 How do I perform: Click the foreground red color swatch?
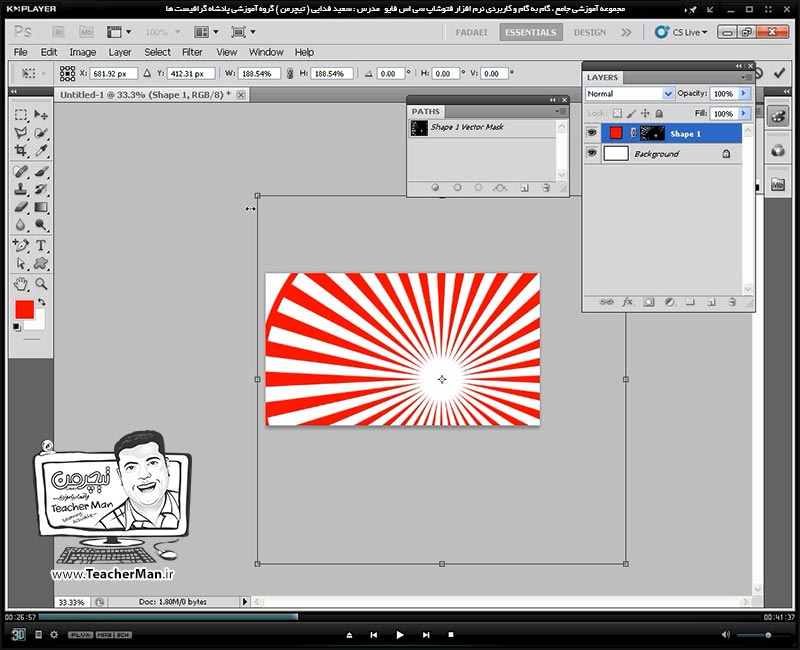[x=24, y=309]
